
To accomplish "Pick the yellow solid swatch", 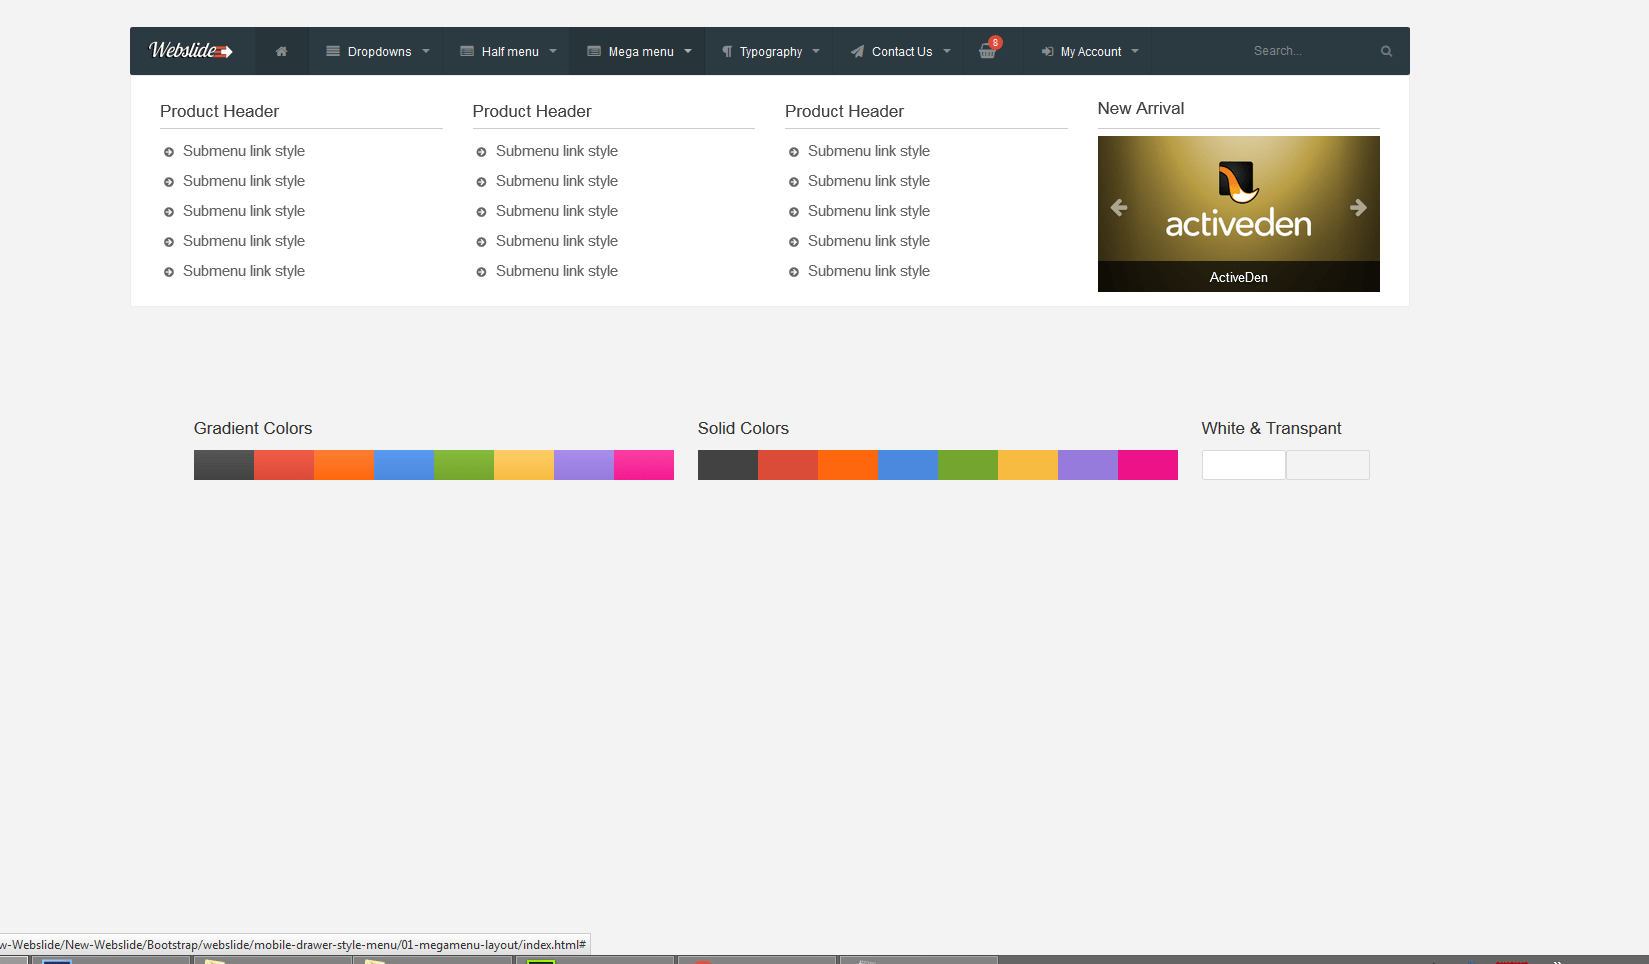I will pyautogui.click(x=1028, y=465).
